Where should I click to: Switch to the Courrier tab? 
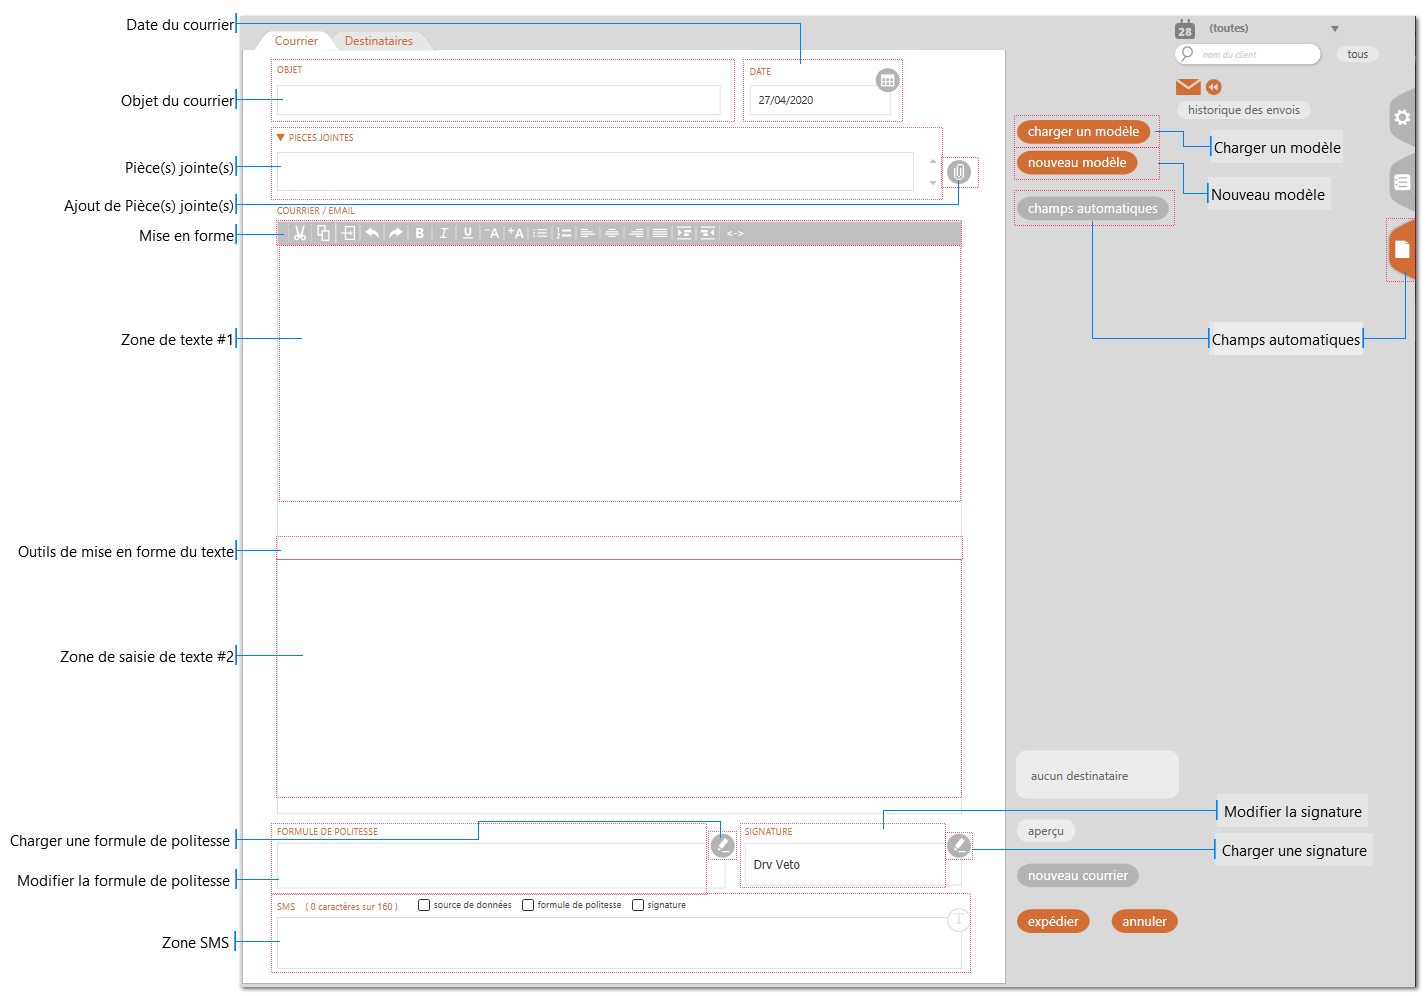point(296,41)
